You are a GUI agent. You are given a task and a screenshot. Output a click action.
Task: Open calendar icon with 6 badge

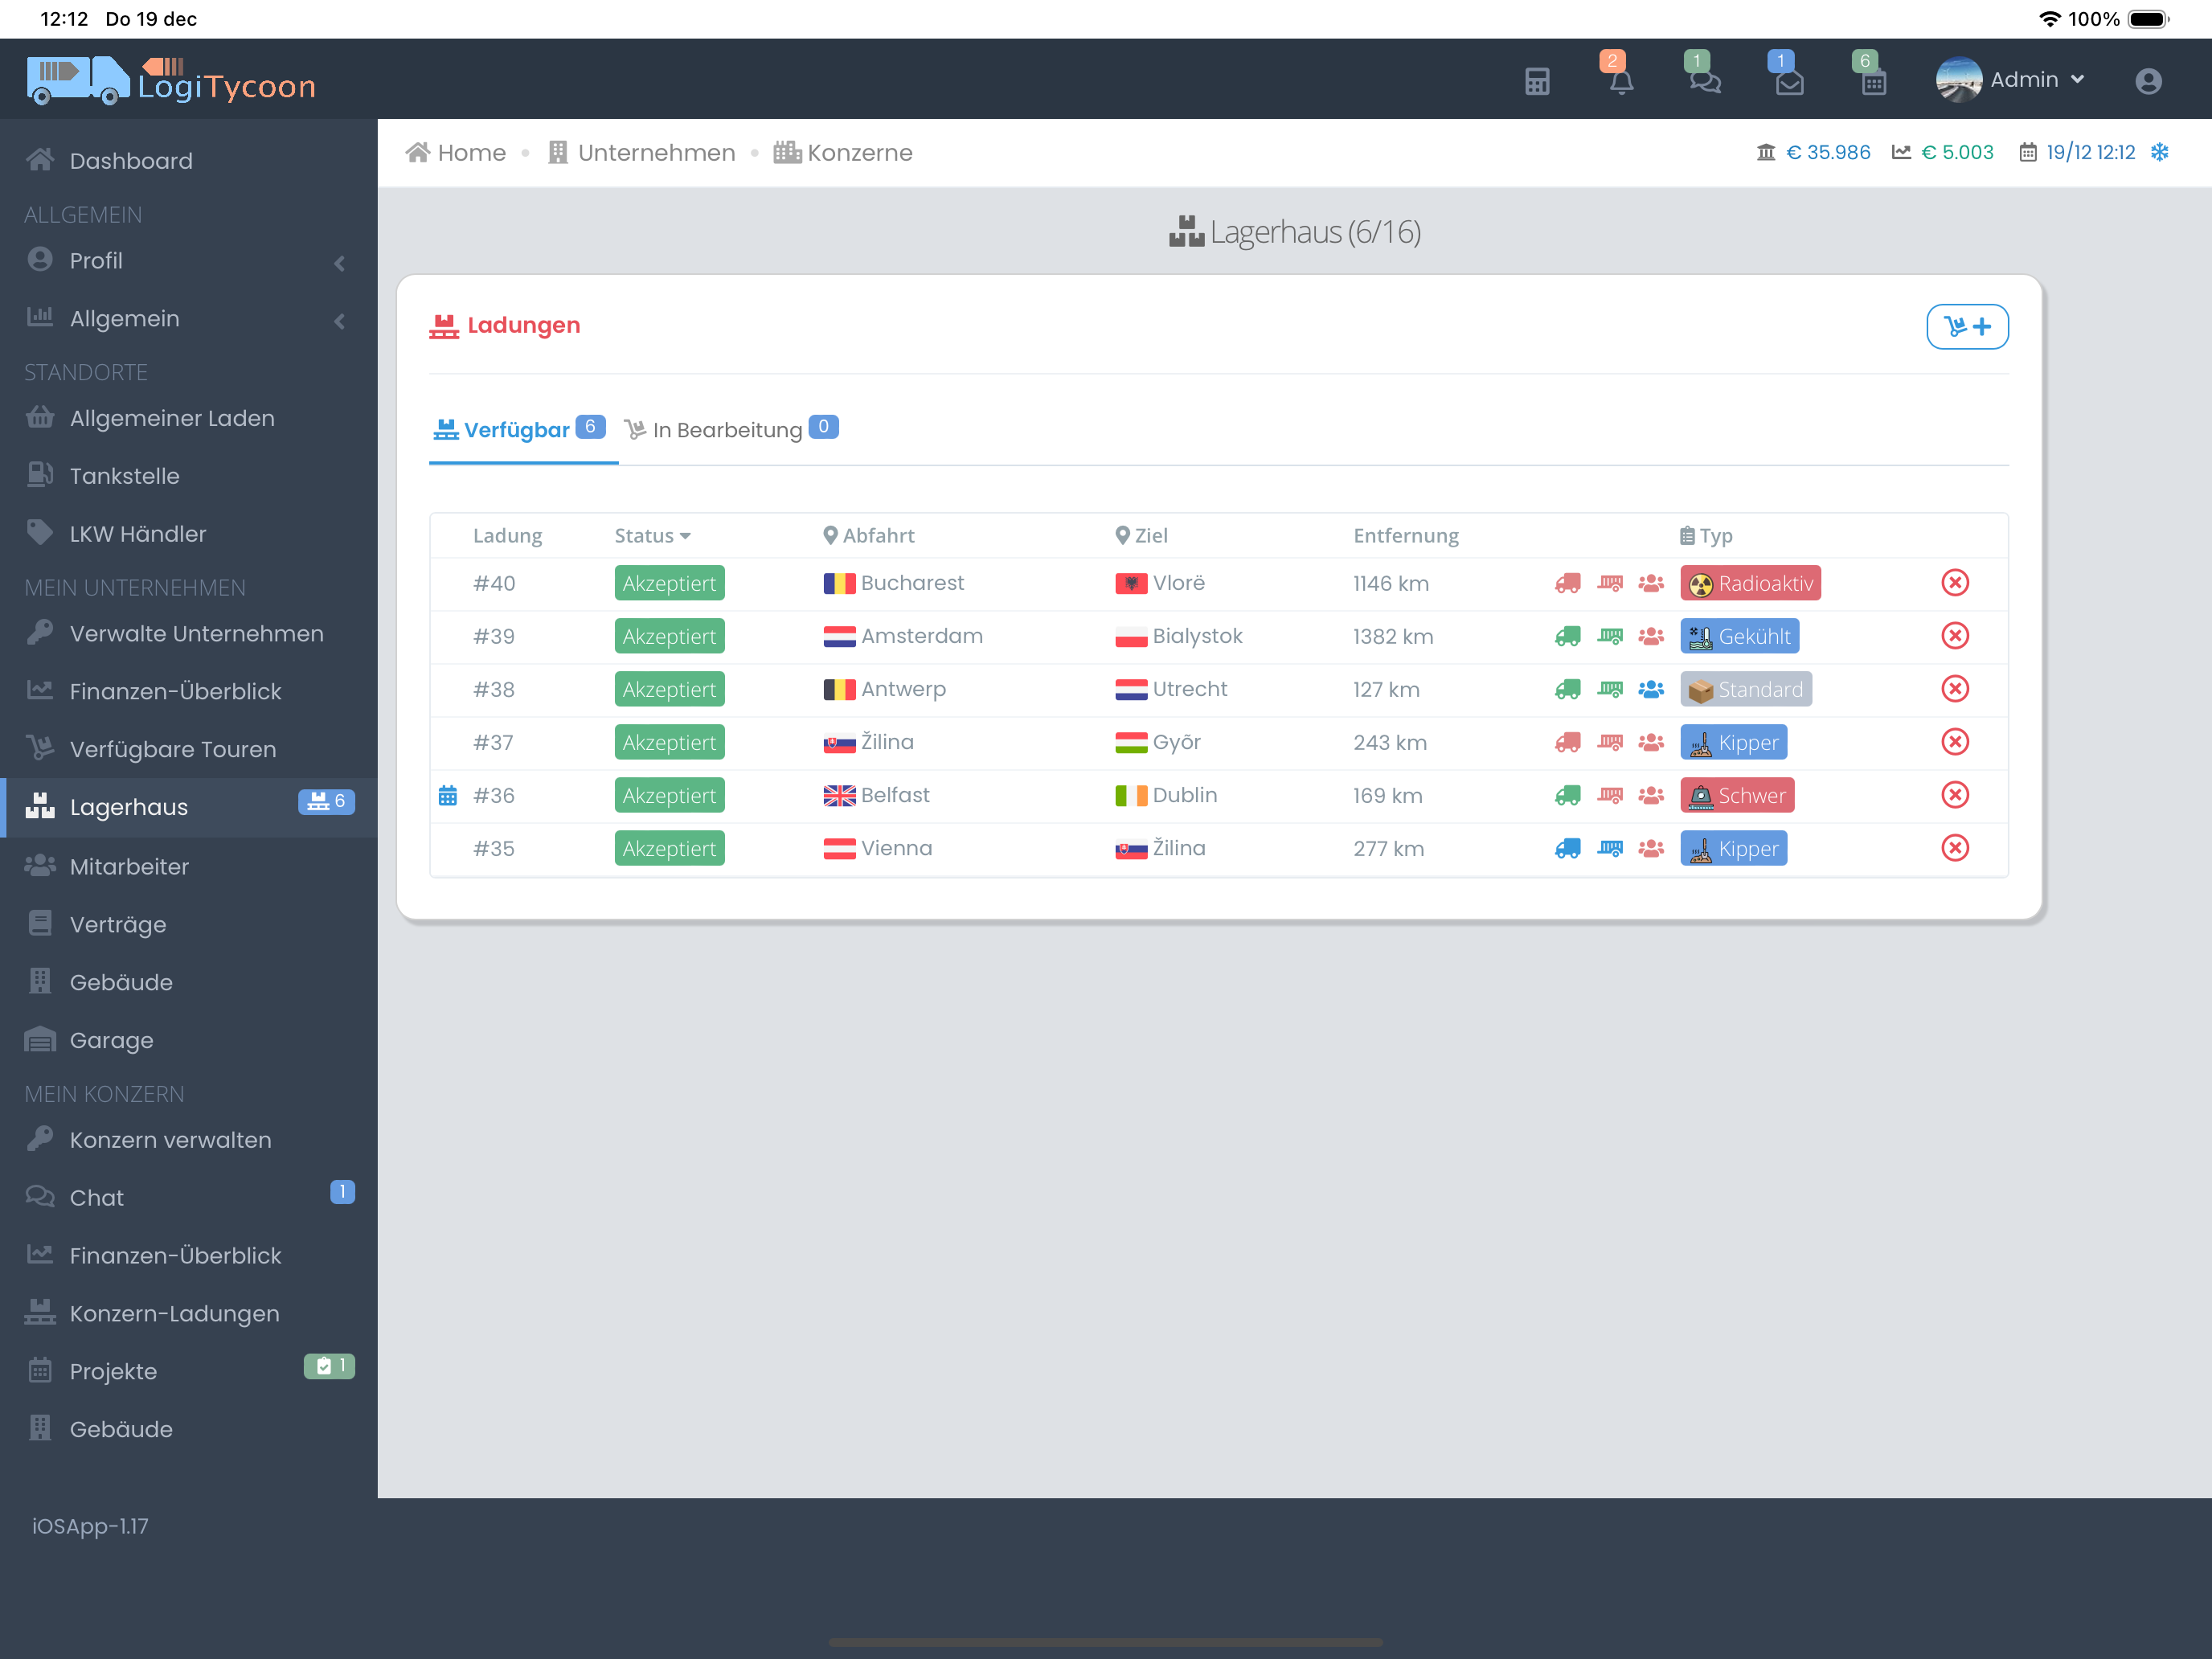(x=1873, y=81)
